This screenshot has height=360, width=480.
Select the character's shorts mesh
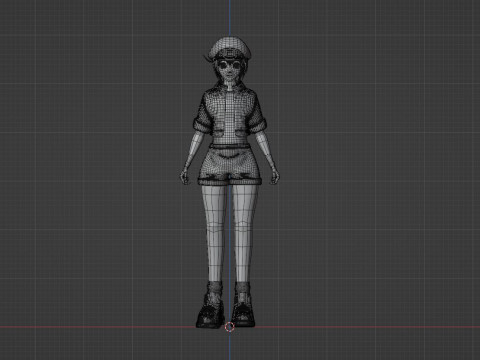click(230, 166)
